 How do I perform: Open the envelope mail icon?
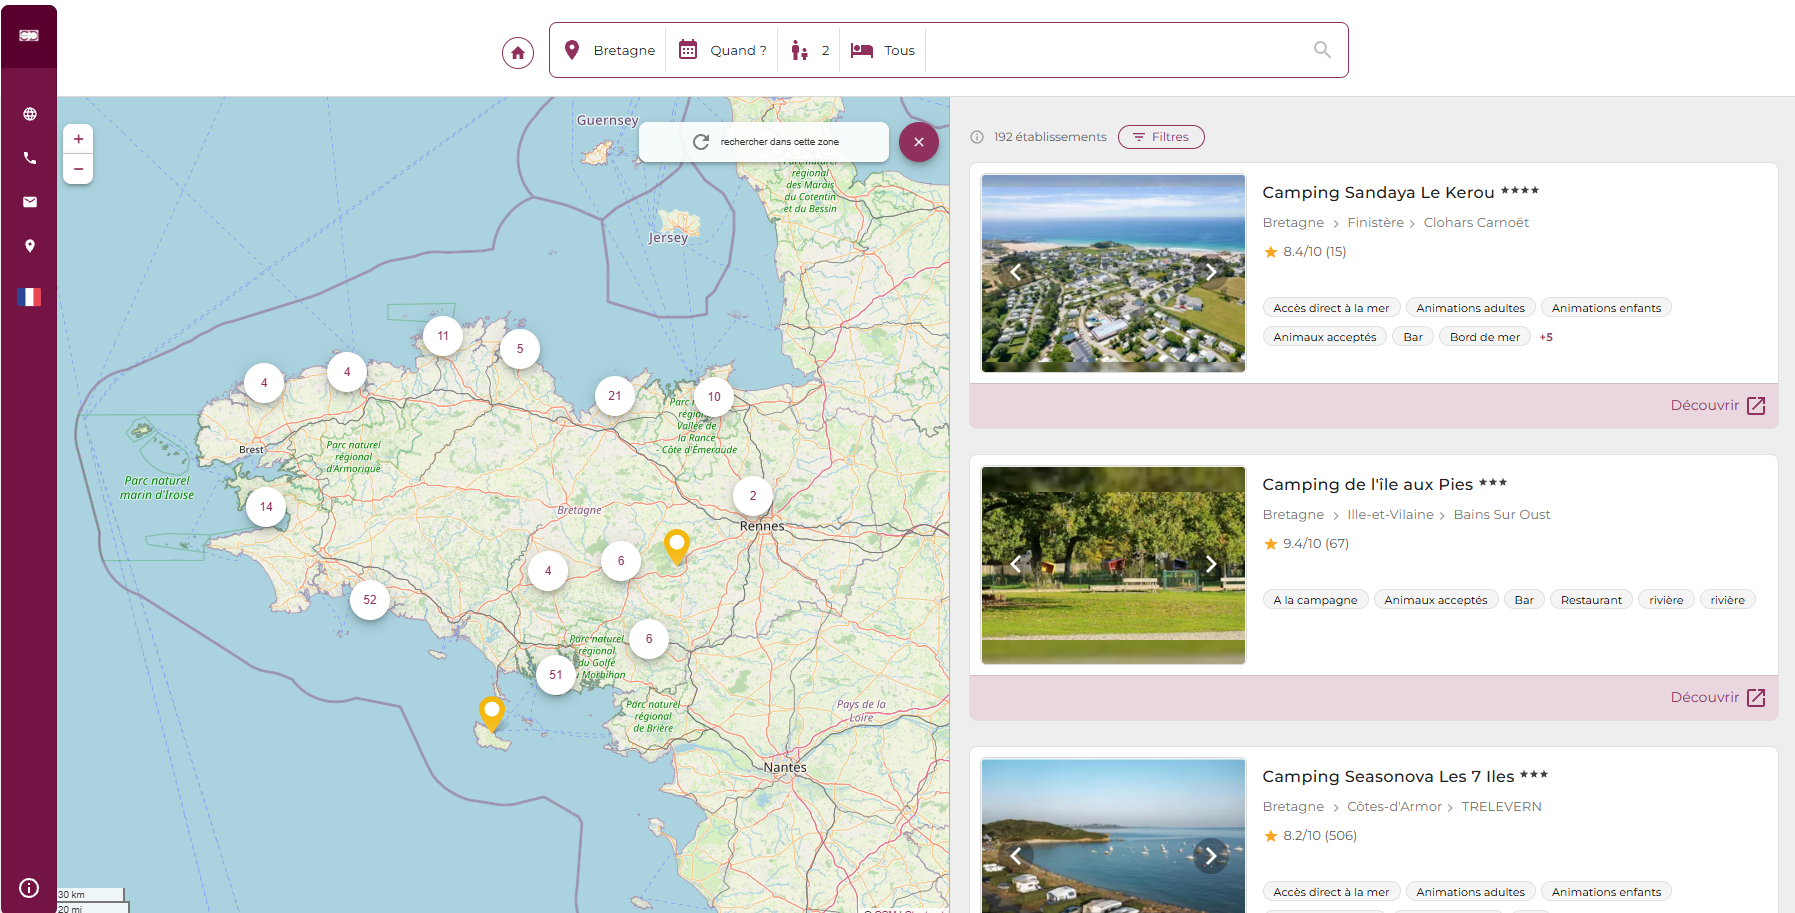click(x=30, y=202)
